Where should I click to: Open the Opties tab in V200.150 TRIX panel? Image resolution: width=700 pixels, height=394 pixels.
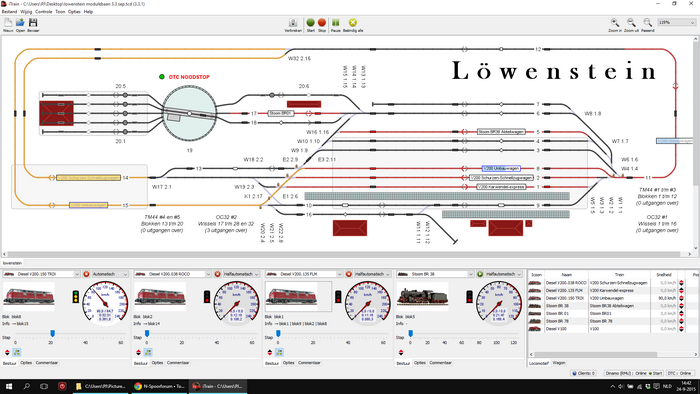pyautogui.click(x=26, y=363)
